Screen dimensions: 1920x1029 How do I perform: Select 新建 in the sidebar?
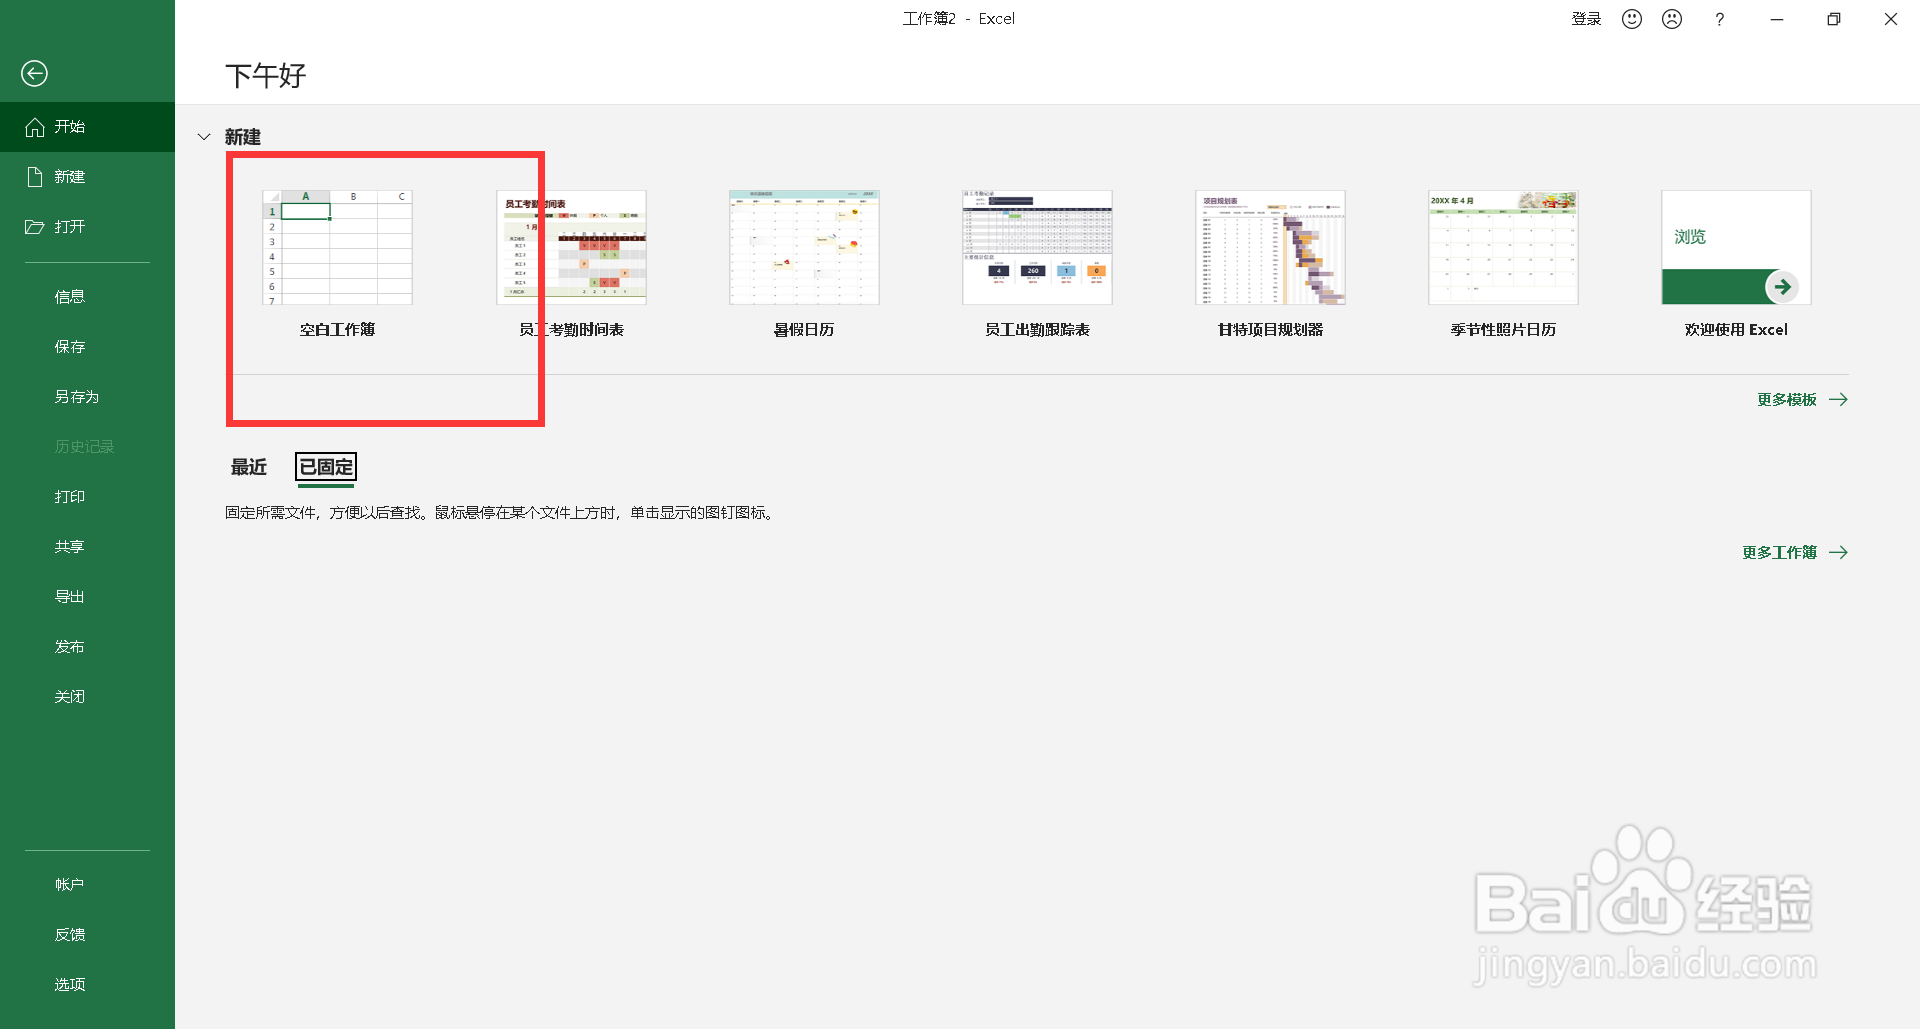87,177
